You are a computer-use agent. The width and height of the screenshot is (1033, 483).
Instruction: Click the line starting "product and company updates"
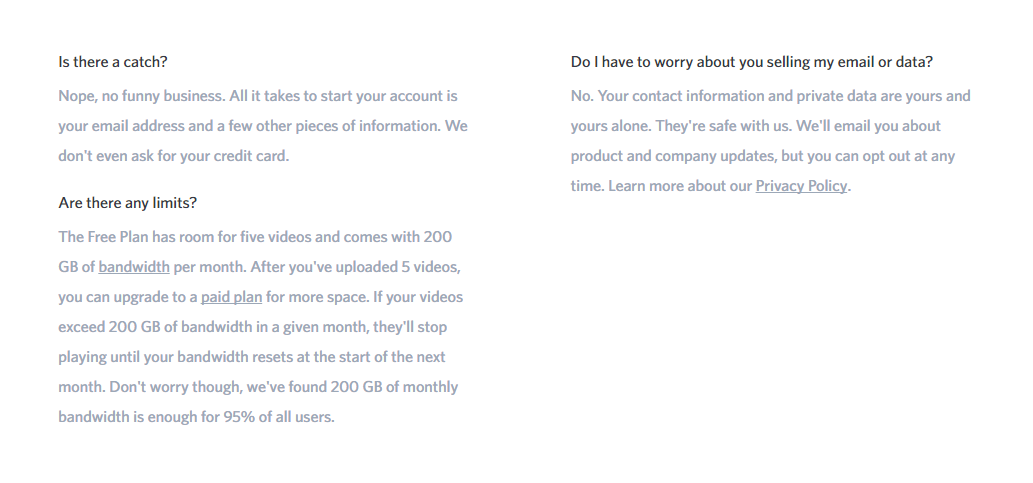[763, 156]
